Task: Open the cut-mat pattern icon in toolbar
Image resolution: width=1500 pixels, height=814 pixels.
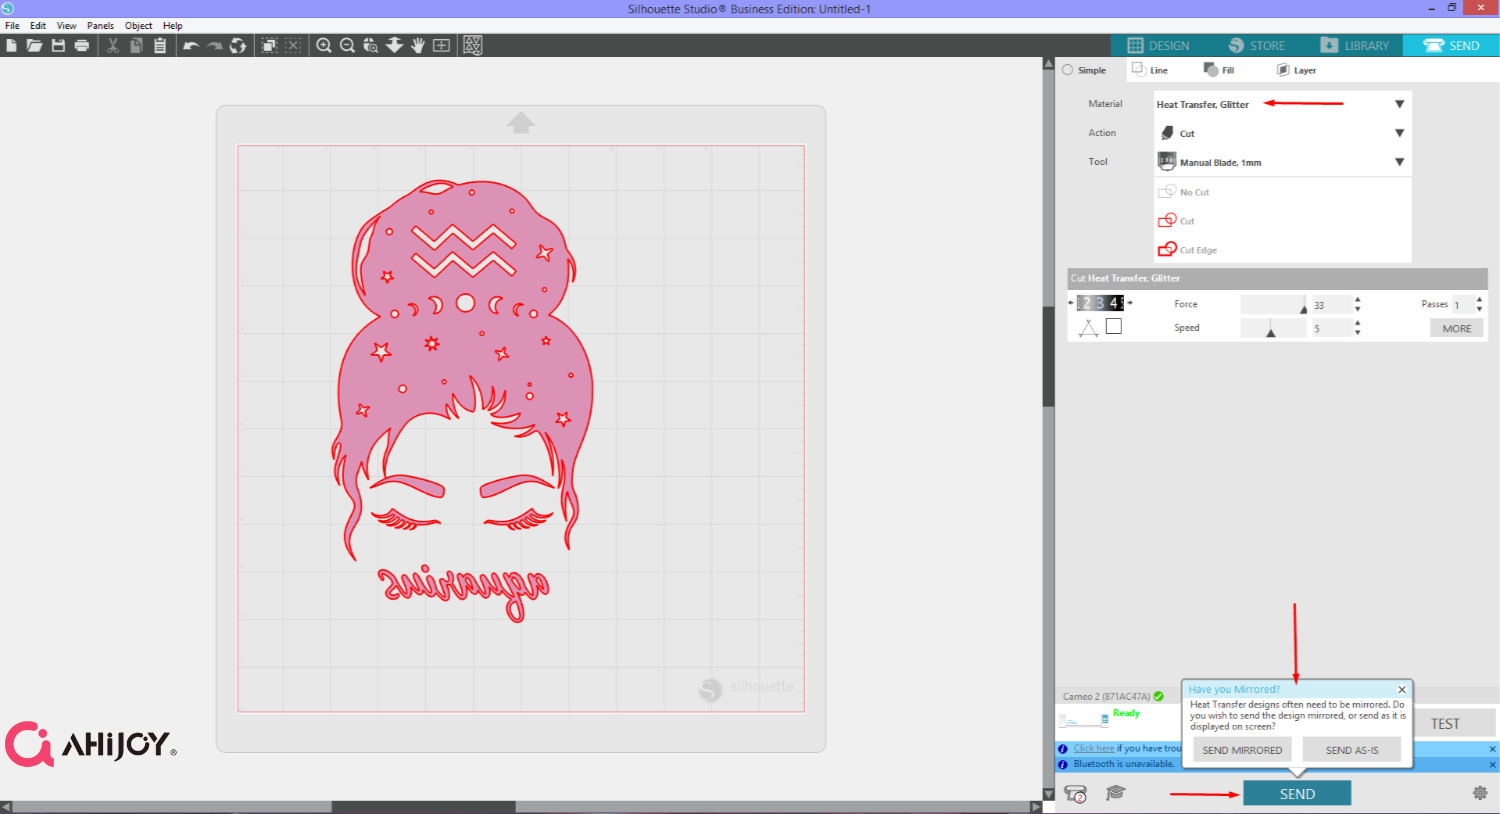Action: tap(473, 46)
